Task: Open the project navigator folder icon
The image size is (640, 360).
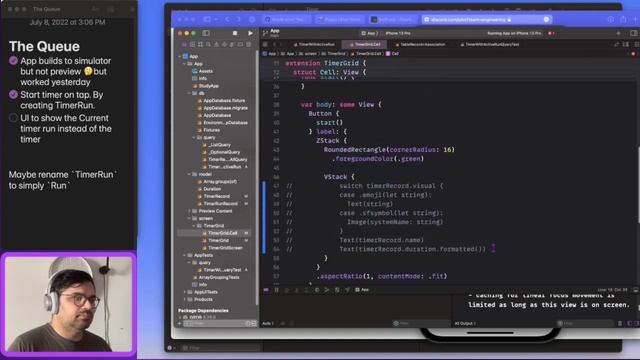Action: [184, 44]
